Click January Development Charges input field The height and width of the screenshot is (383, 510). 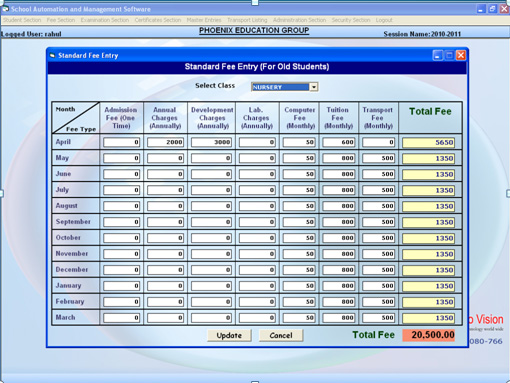click(211, 286)
